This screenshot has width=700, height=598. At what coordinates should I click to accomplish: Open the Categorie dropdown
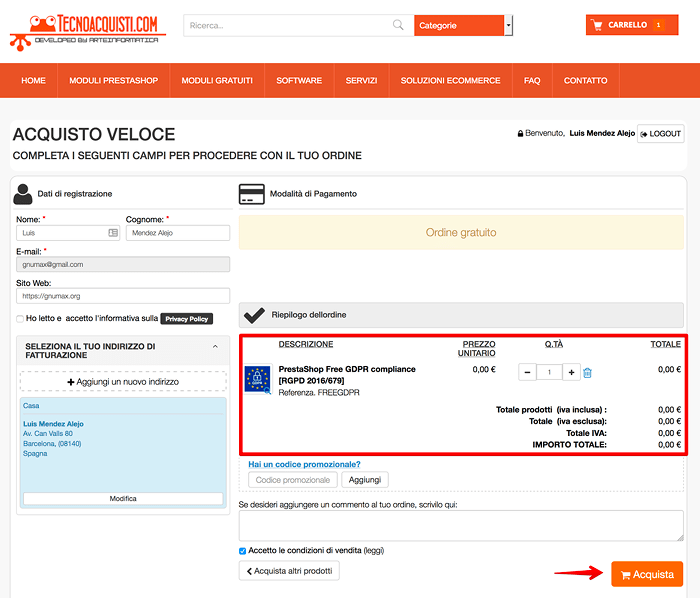point(463,25)
